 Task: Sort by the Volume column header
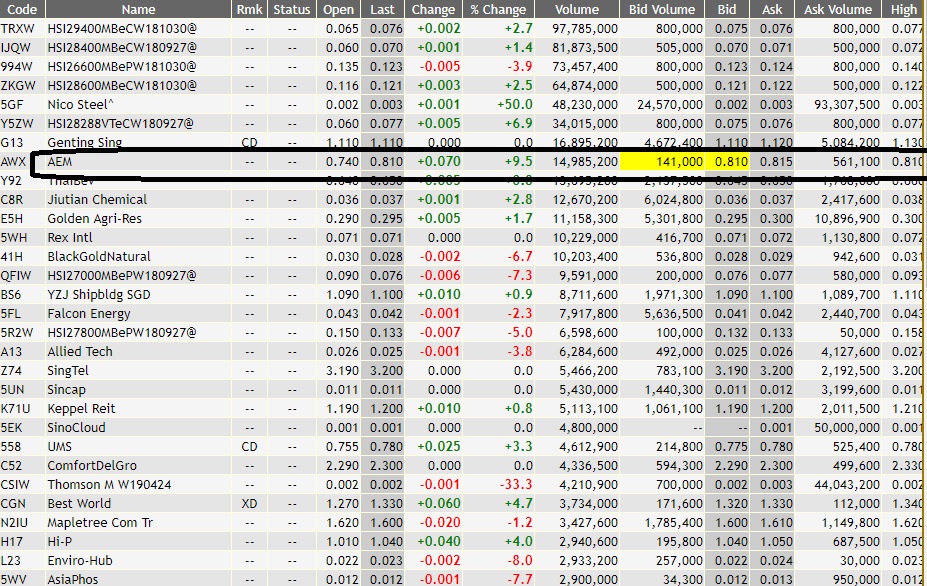(x=576, y=9)
